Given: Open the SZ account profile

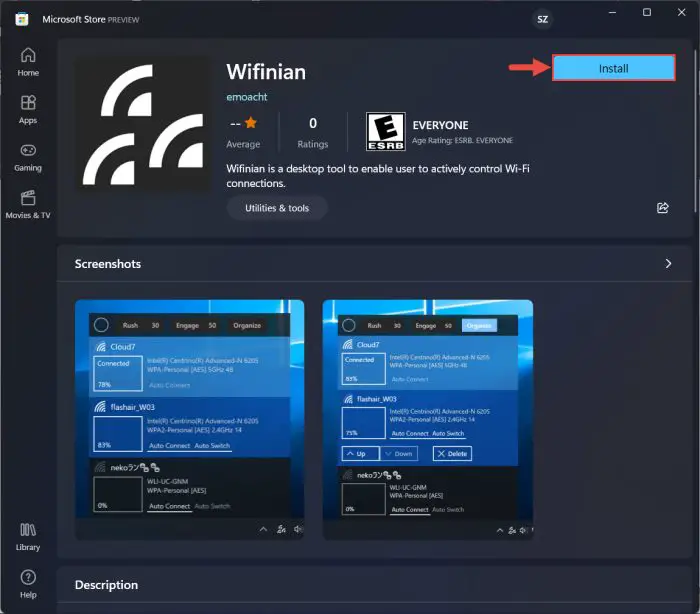Looking at the screenshot, I should point(542,19).
